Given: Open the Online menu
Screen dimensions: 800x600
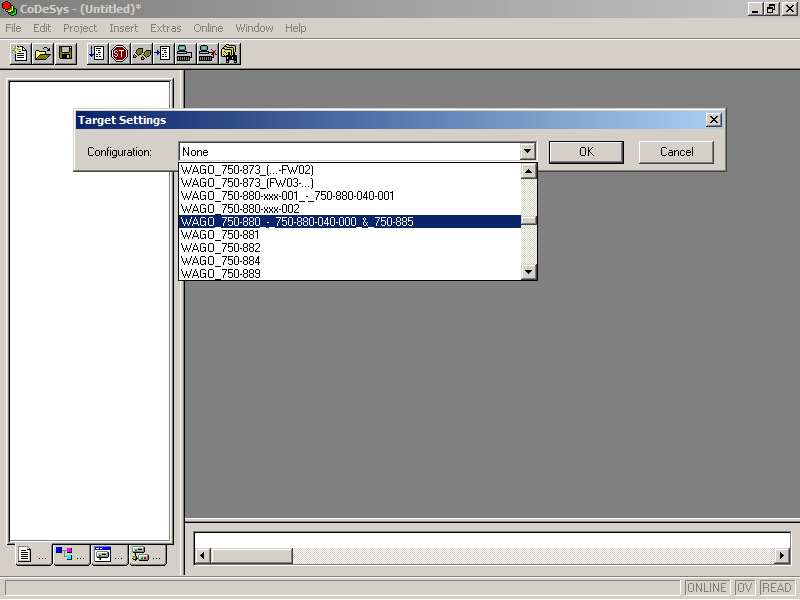Looking at the screenshot, I should click(x=208, y=28).
